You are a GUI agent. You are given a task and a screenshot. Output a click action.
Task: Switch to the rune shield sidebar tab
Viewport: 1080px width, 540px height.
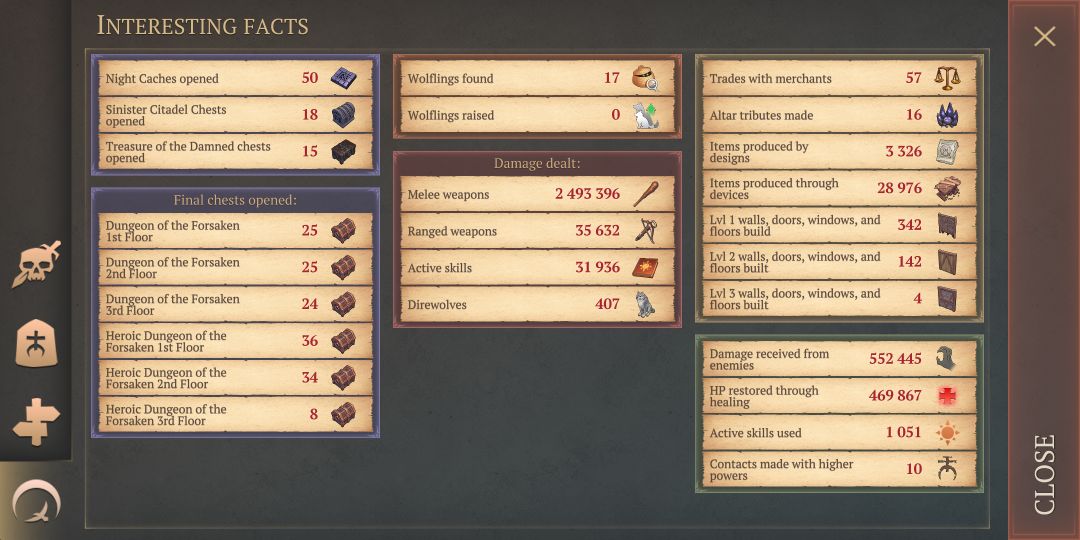[36, 343]
